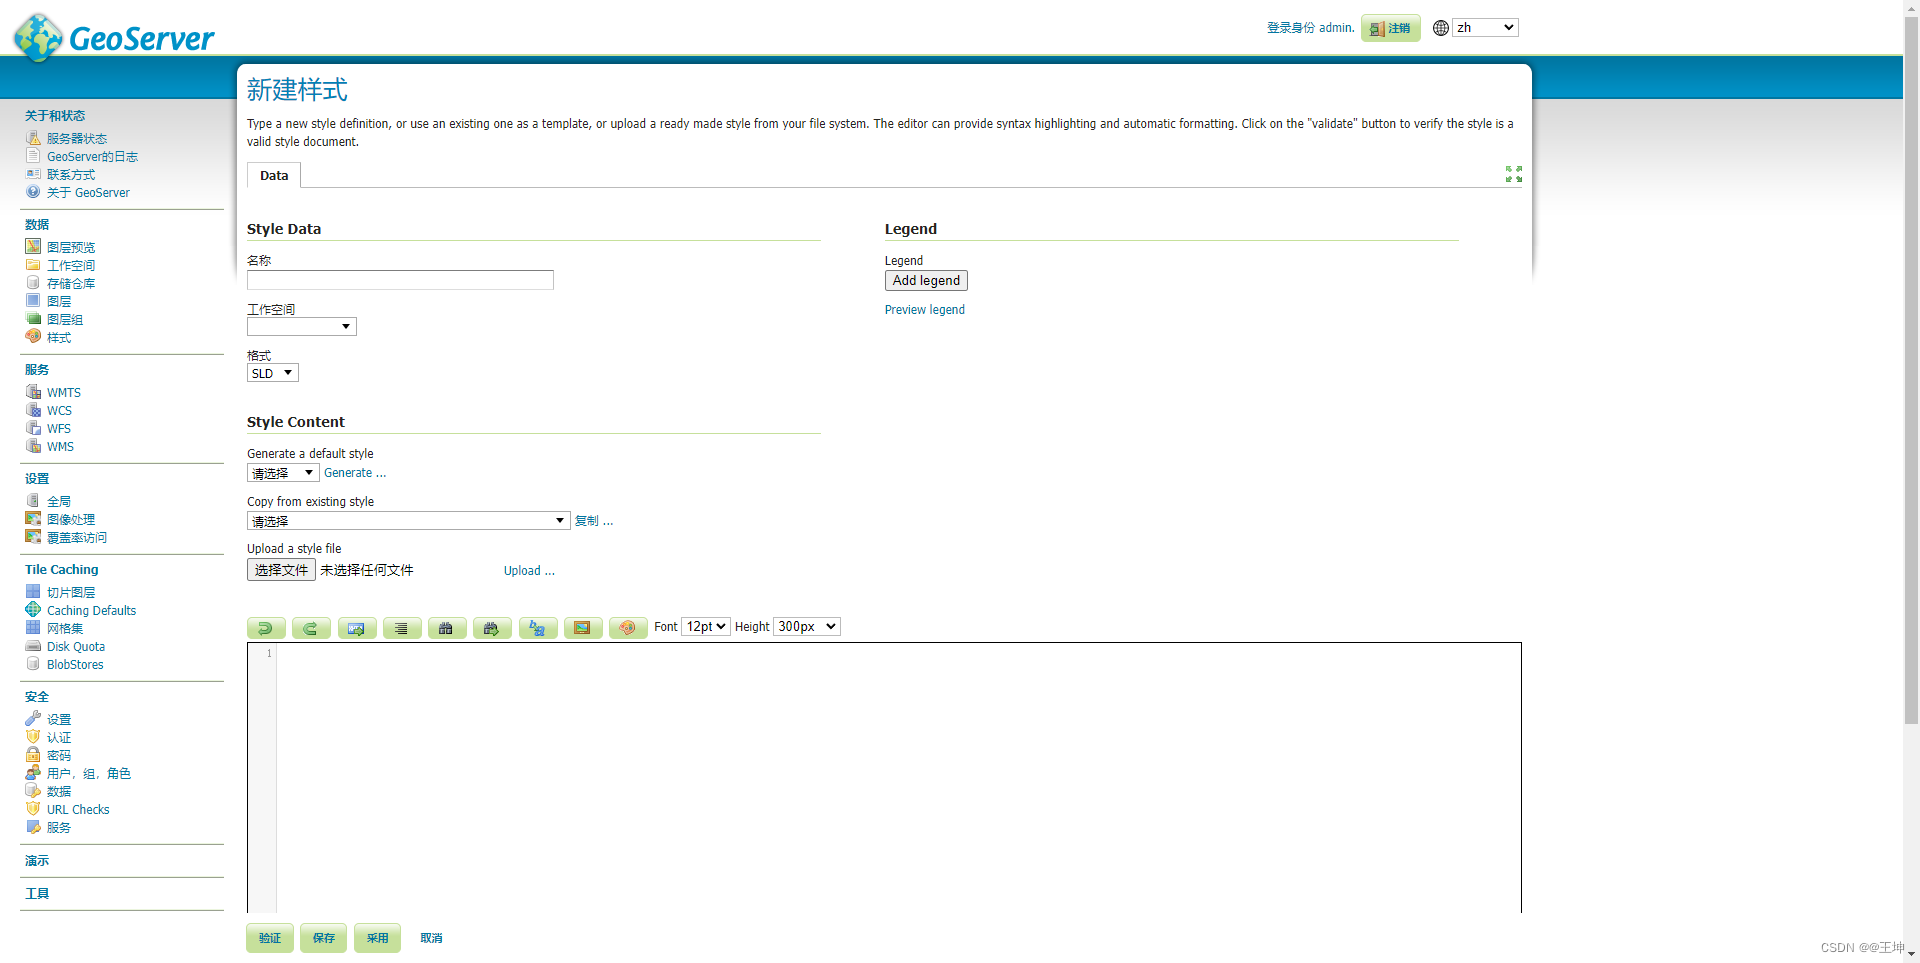Viewport: 1920px width, 963px height.
Task: Click the go-to-line toolbar icon
Action: tap(356, 628)
